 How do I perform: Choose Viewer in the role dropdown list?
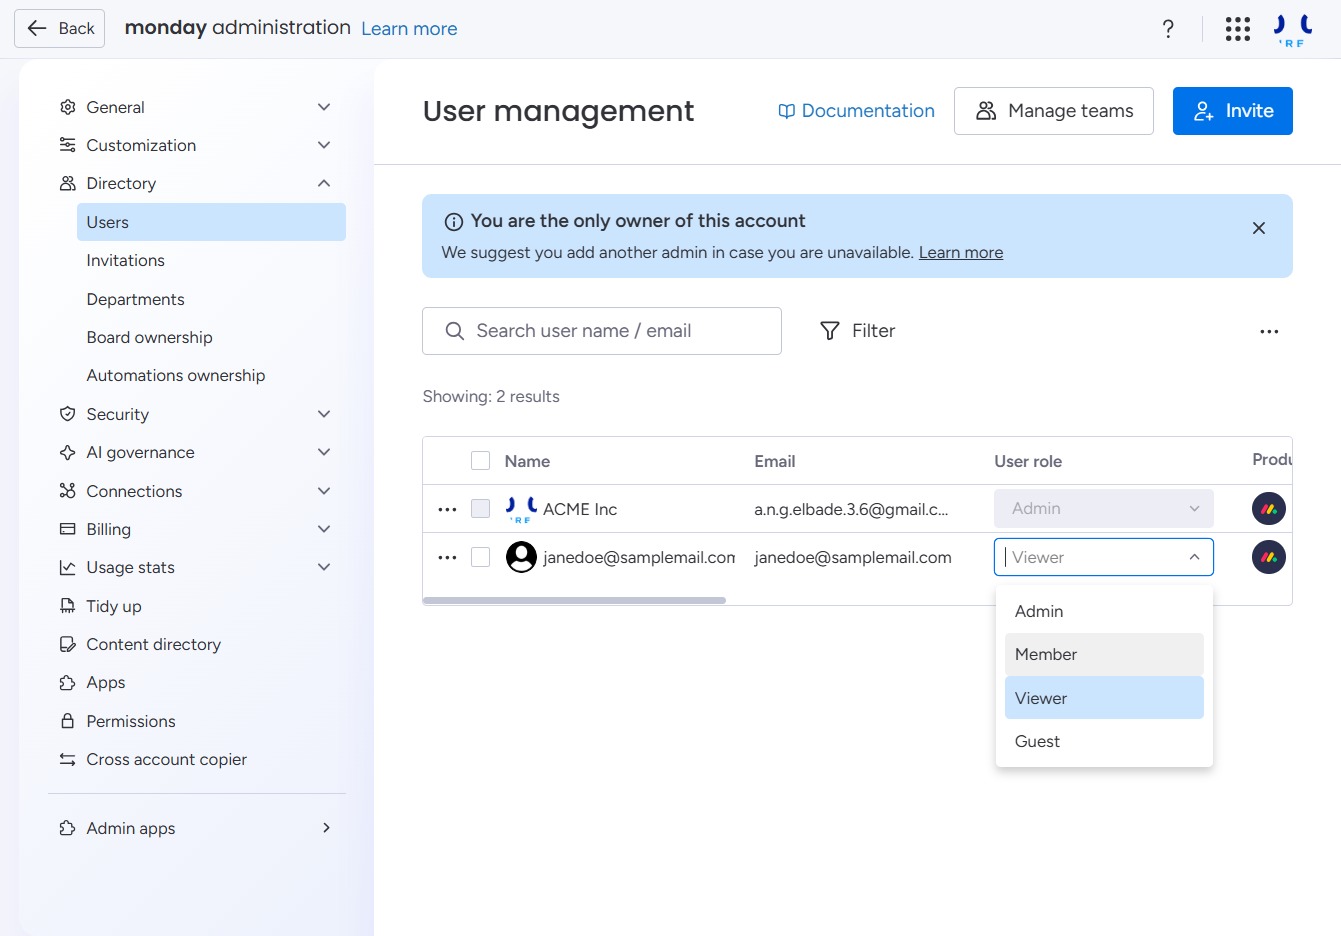(x=1104, y=698)
